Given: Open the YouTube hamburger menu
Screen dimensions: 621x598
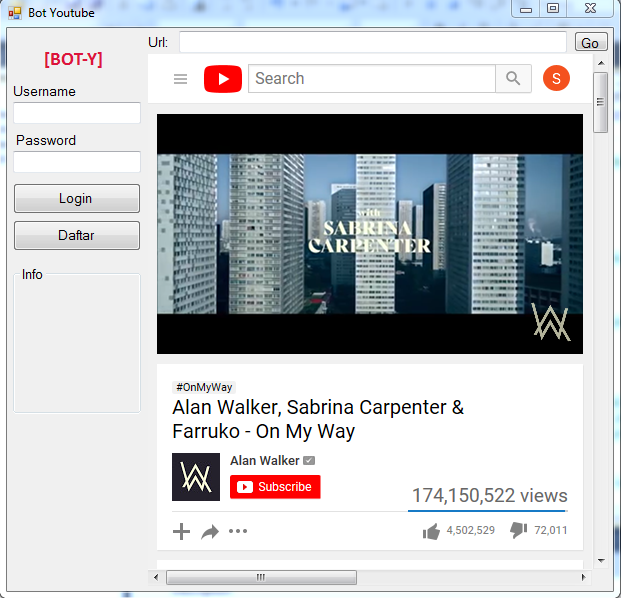Looking at the screenshot, I should (180, 79).
